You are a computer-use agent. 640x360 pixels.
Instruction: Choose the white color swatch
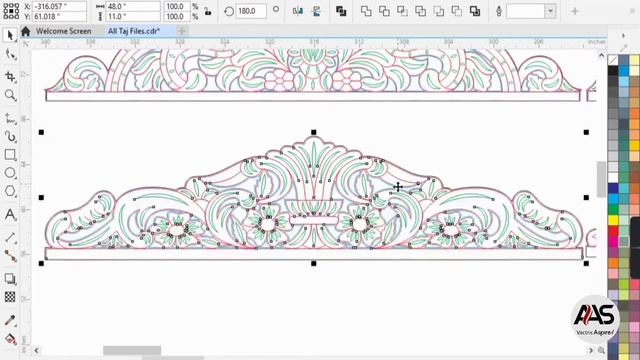coord(613,178)
